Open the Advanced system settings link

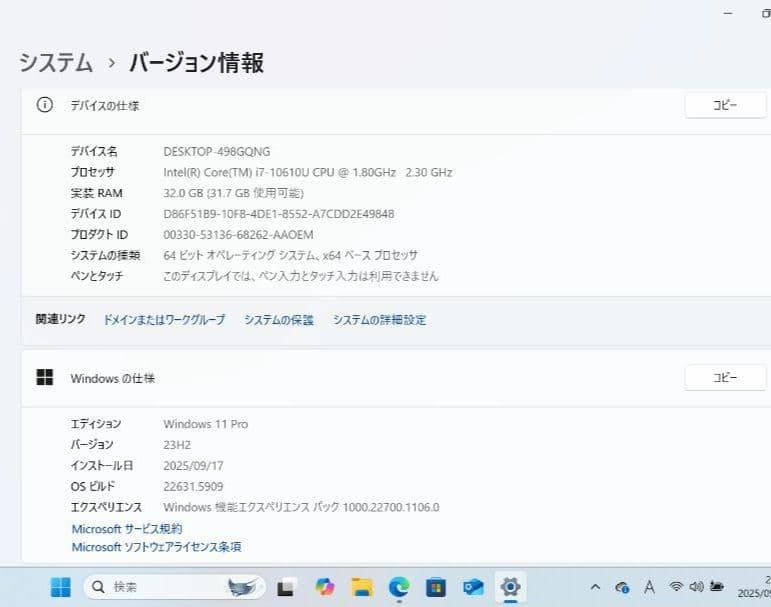coord(379,320)
